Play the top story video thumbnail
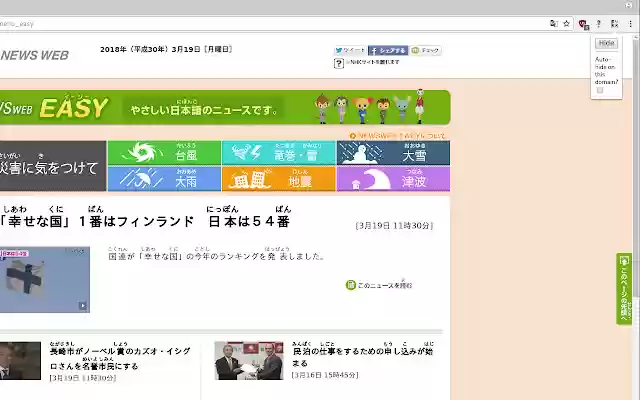The width and height of the screenshot is (640, 400). pos(44,280)
